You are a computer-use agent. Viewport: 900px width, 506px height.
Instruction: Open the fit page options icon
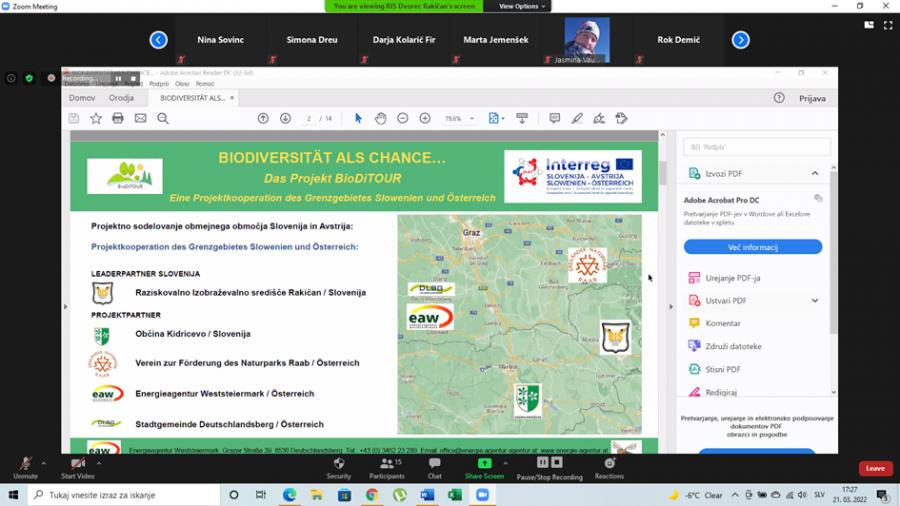[x=495, y=118]
